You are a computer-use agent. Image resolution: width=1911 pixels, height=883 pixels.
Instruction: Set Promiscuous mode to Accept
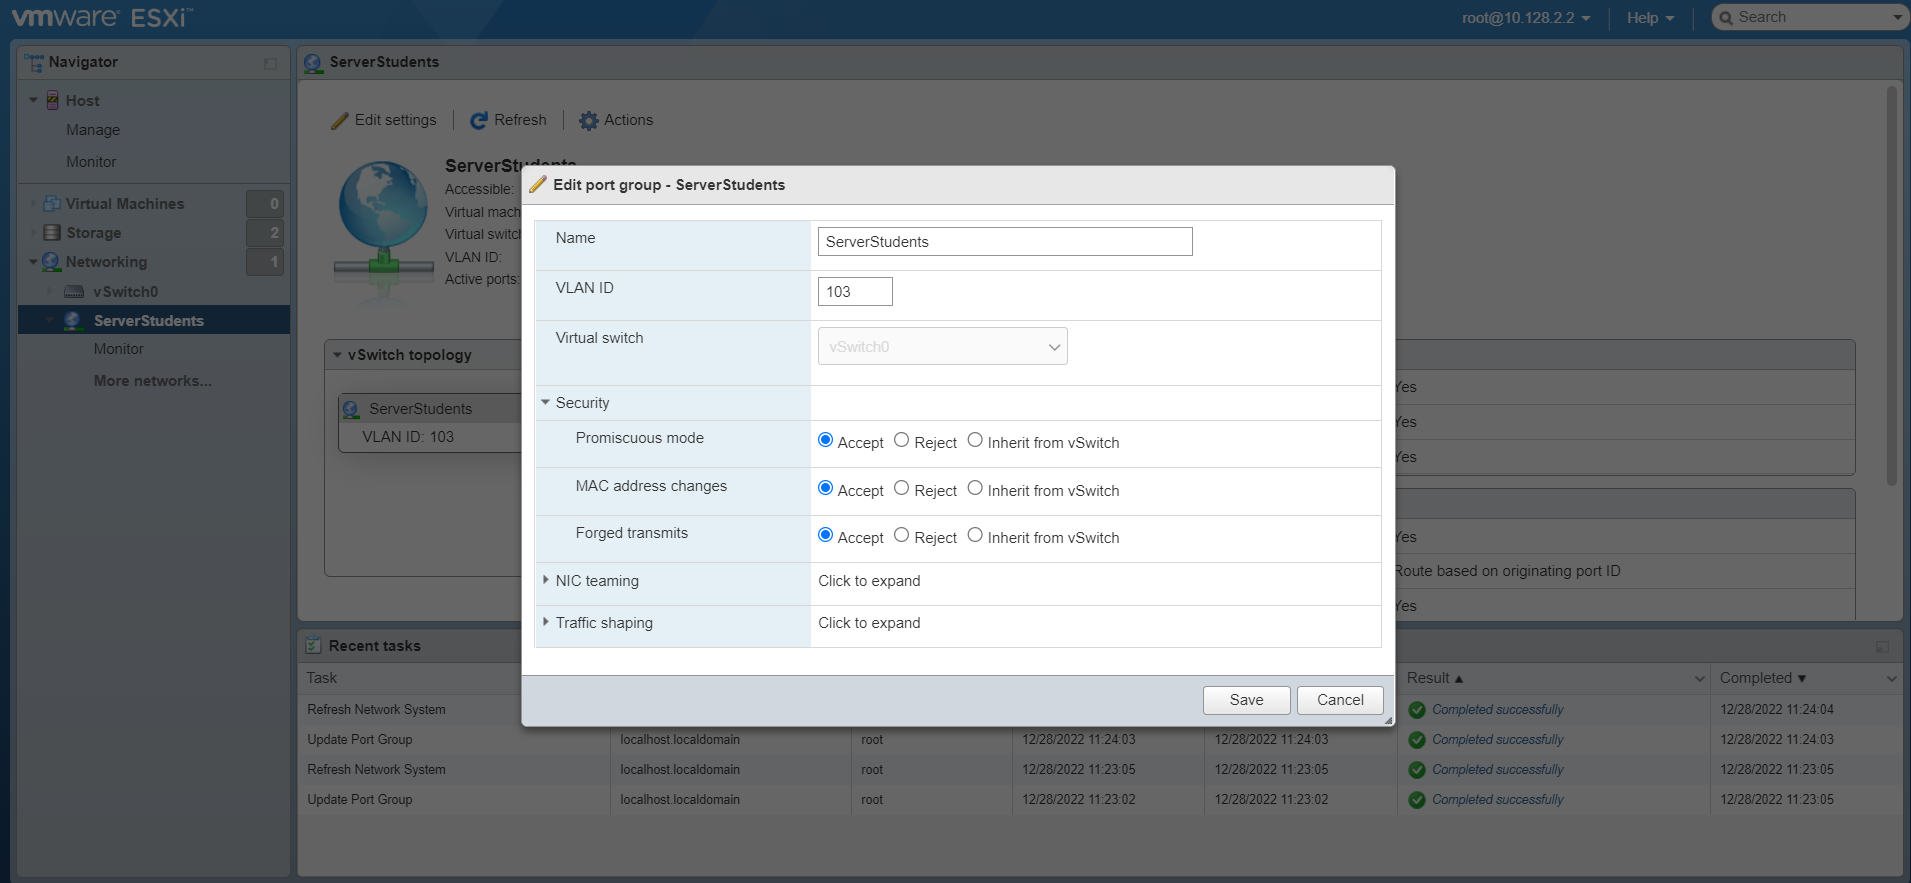[x=826, y=440]
